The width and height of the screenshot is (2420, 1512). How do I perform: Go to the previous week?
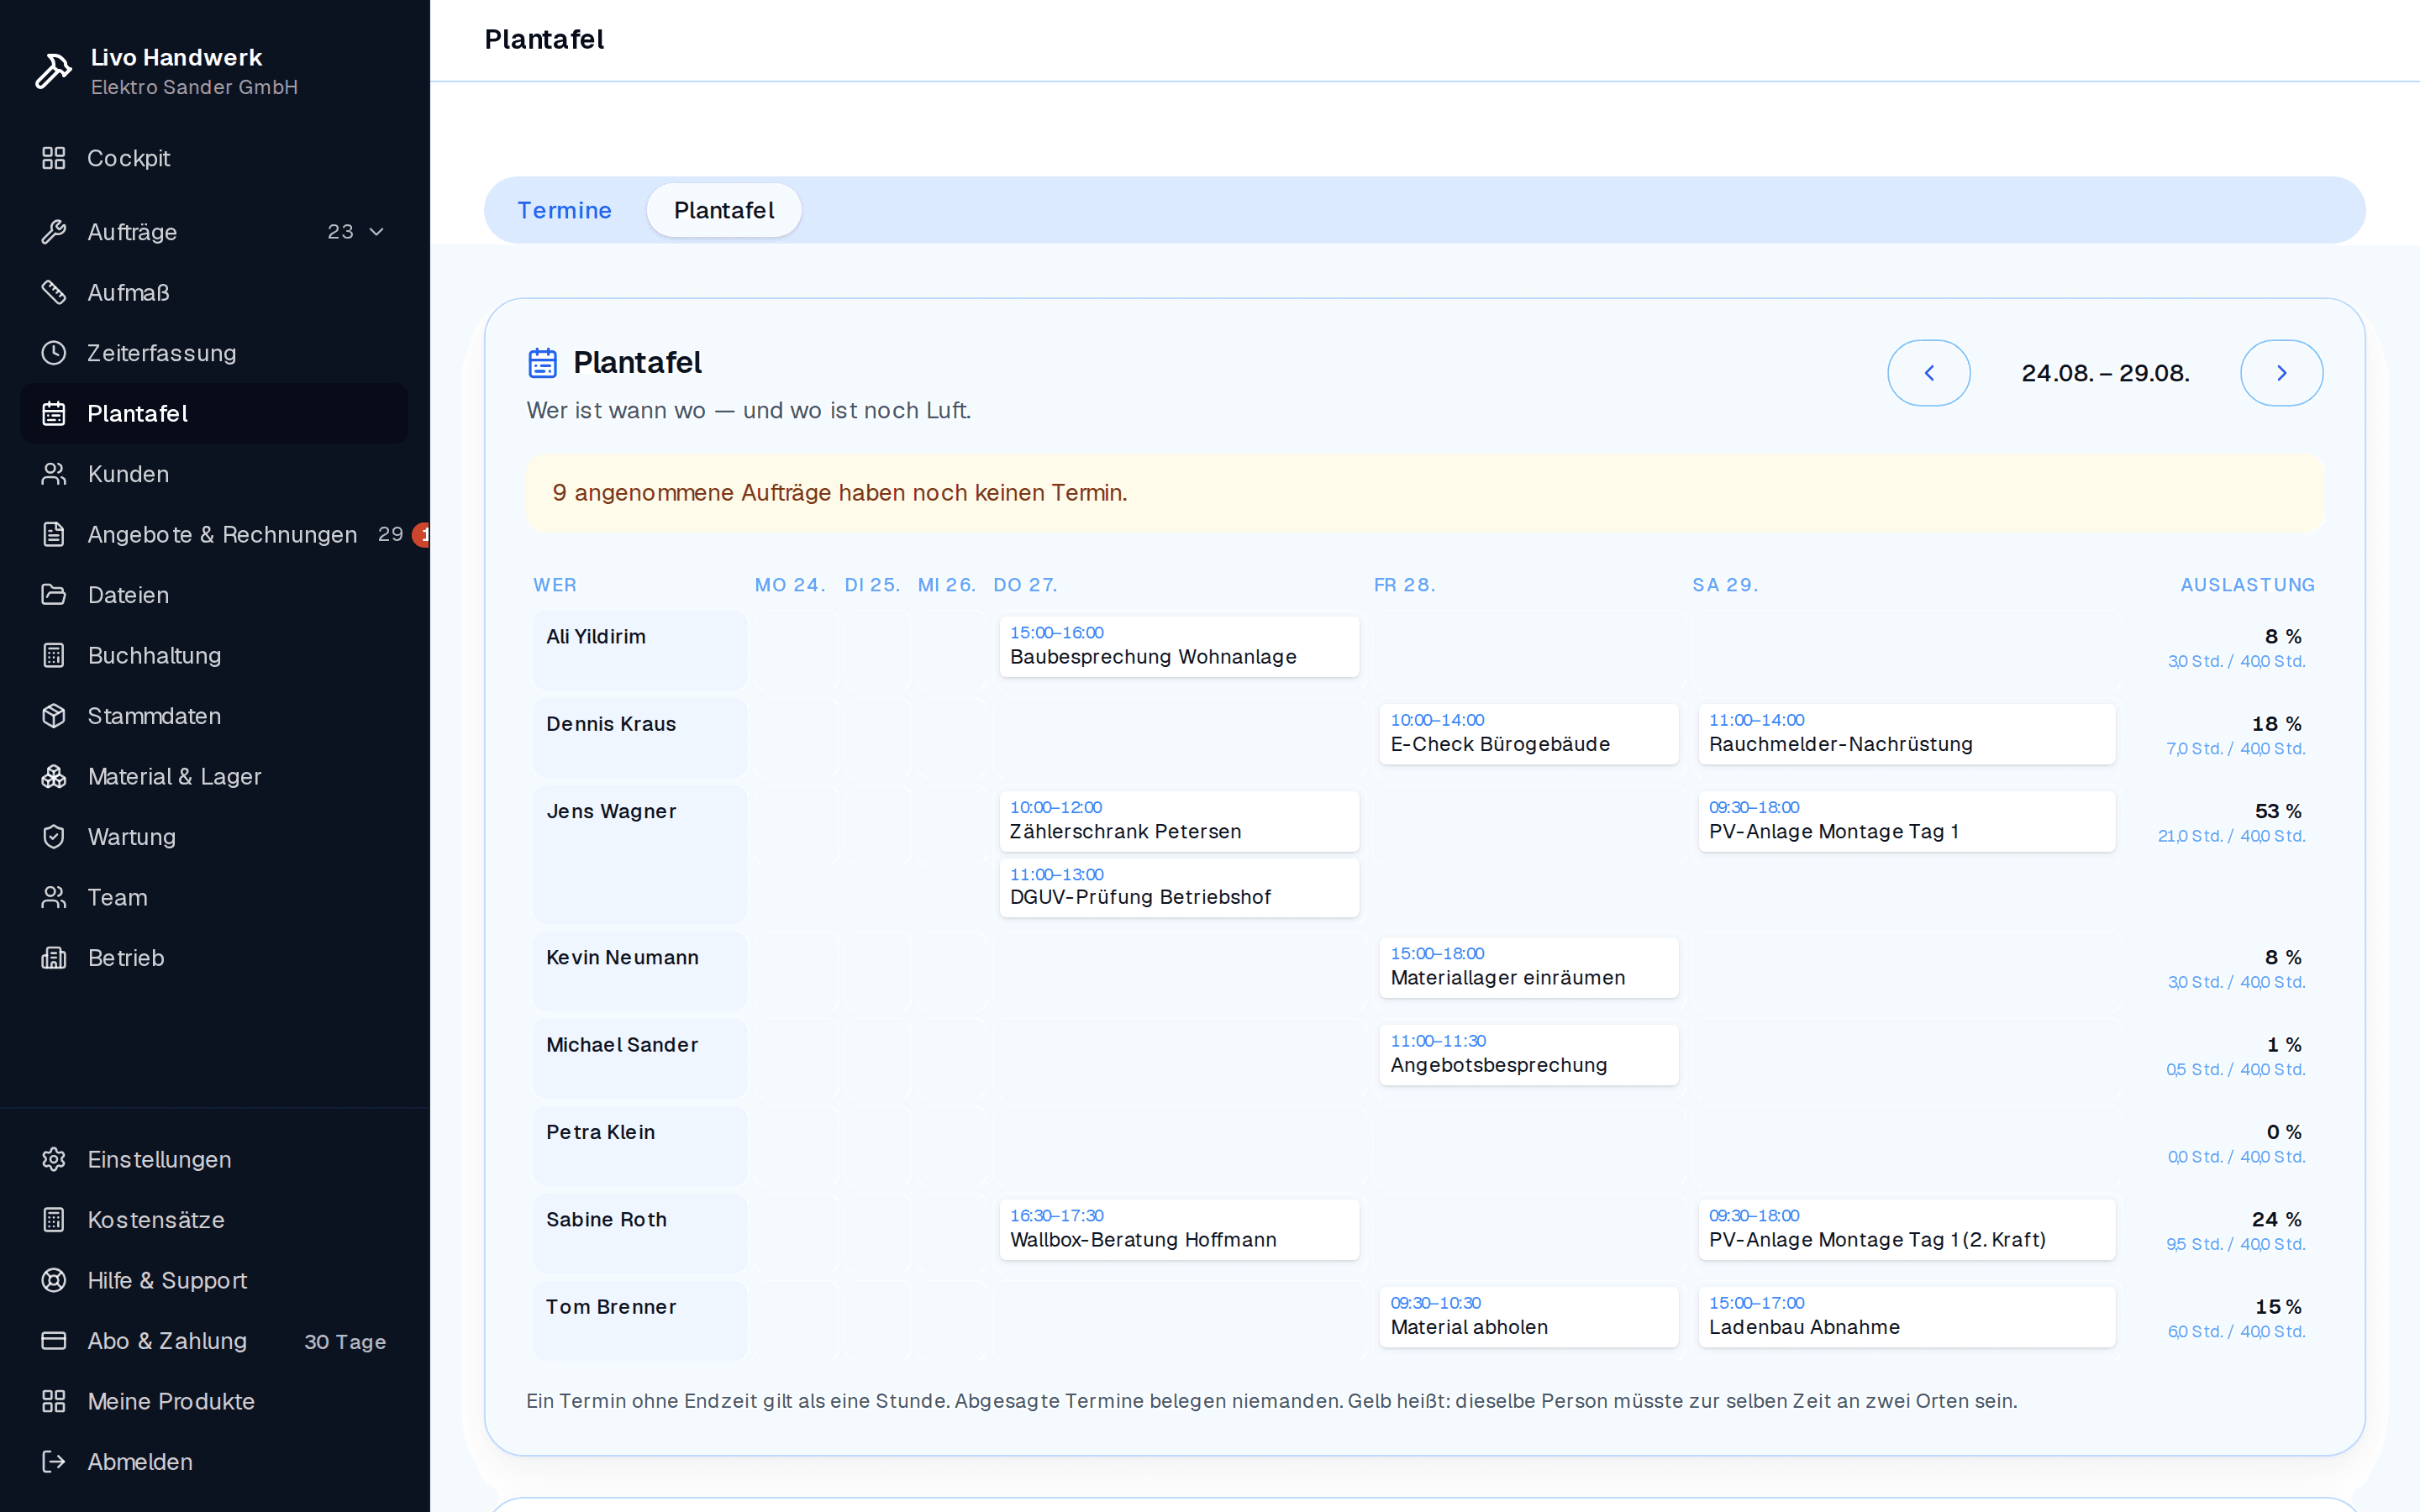(1929, 373)
